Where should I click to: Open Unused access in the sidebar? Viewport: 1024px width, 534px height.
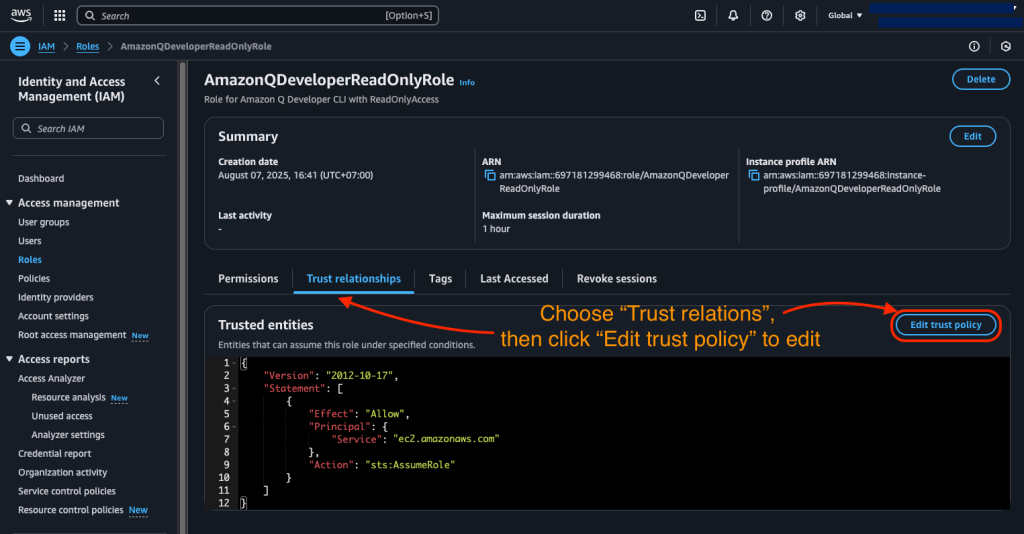[62, 416]
